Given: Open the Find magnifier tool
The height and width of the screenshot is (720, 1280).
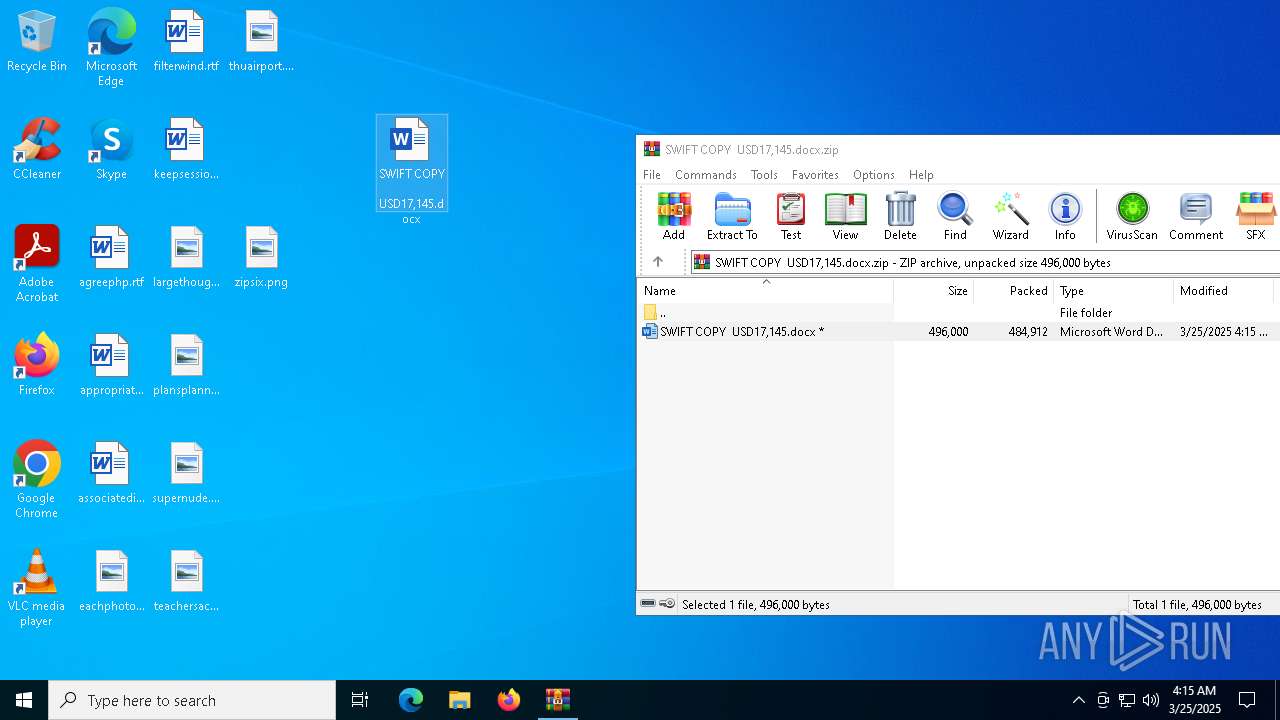Looking at the screenshot, I should point(955,216).
